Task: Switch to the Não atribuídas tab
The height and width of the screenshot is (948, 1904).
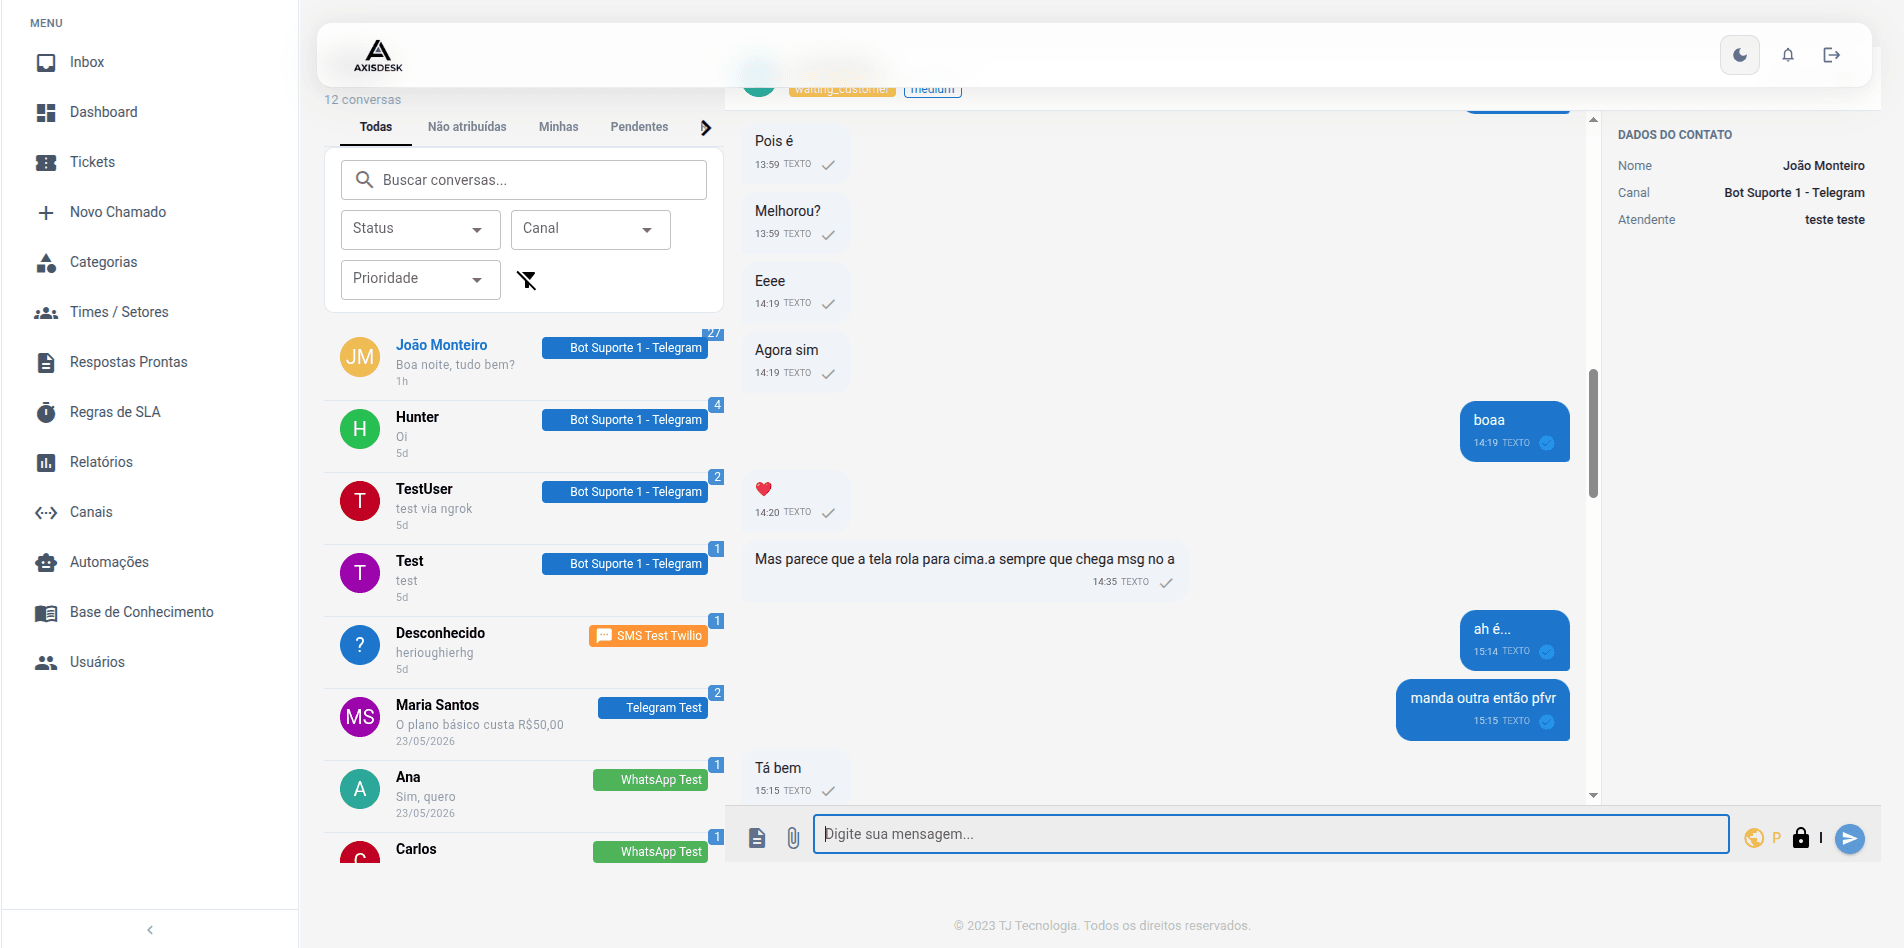Action: (x=467, y=127)
